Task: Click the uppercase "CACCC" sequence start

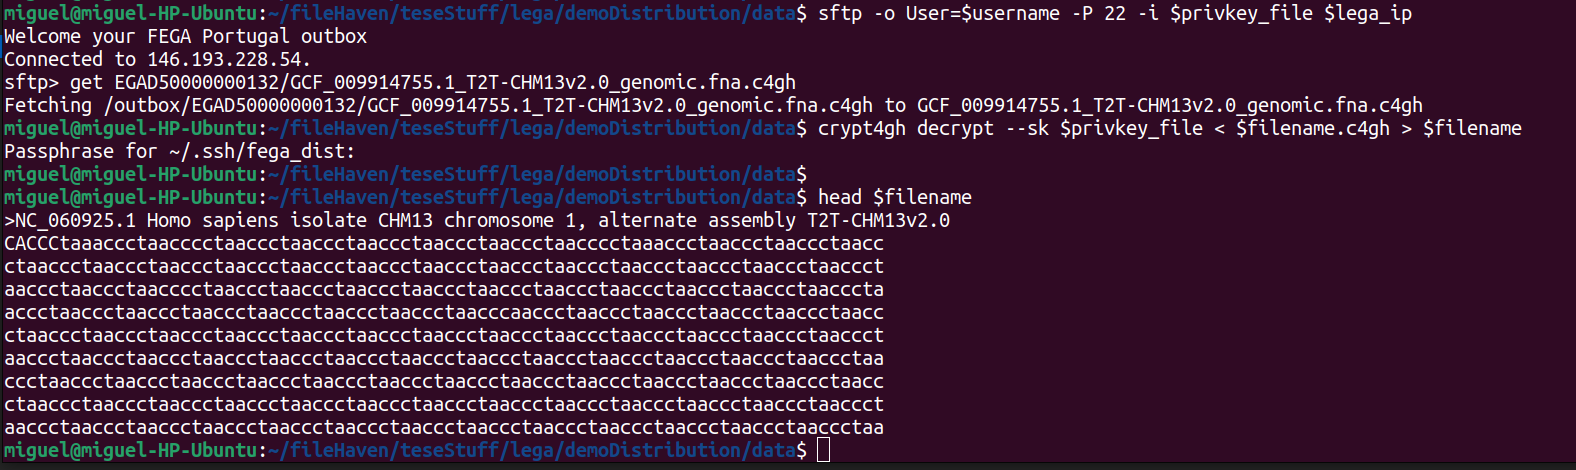Action: click(32, 244)
